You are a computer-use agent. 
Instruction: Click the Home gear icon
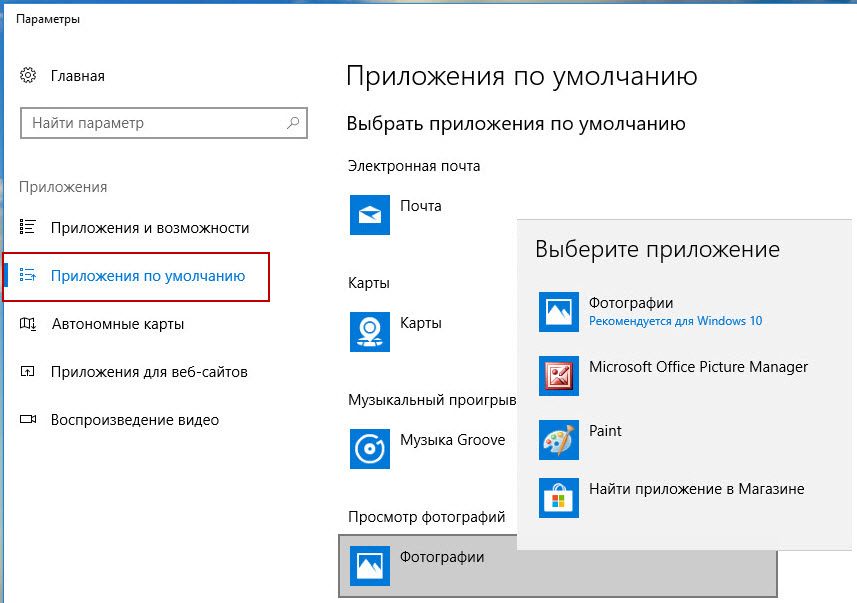(29, 76)
